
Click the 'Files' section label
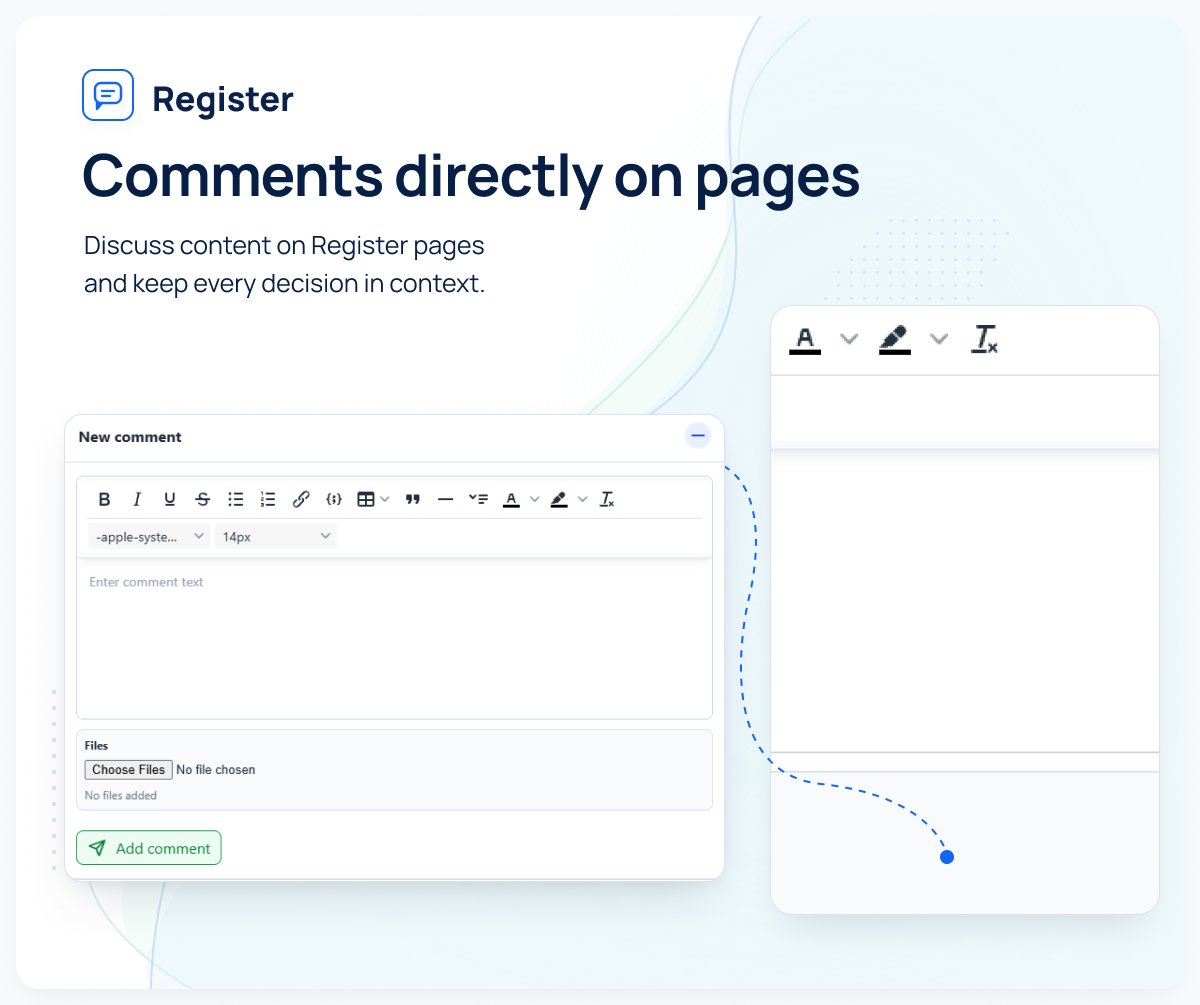96,746
